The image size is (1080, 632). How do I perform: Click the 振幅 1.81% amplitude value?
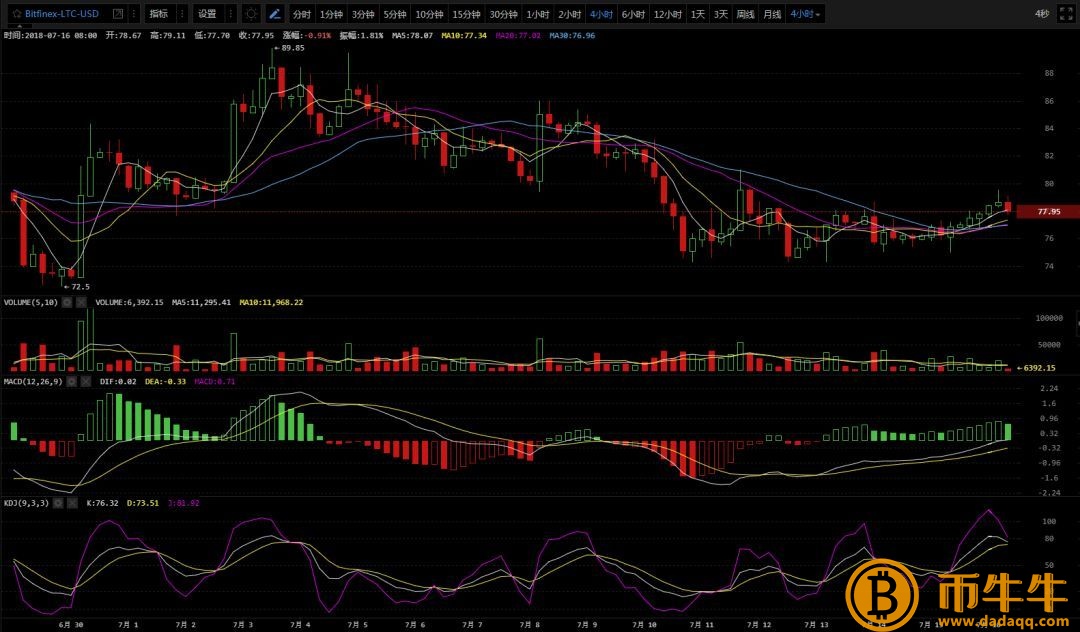click(x=361, y=35)
